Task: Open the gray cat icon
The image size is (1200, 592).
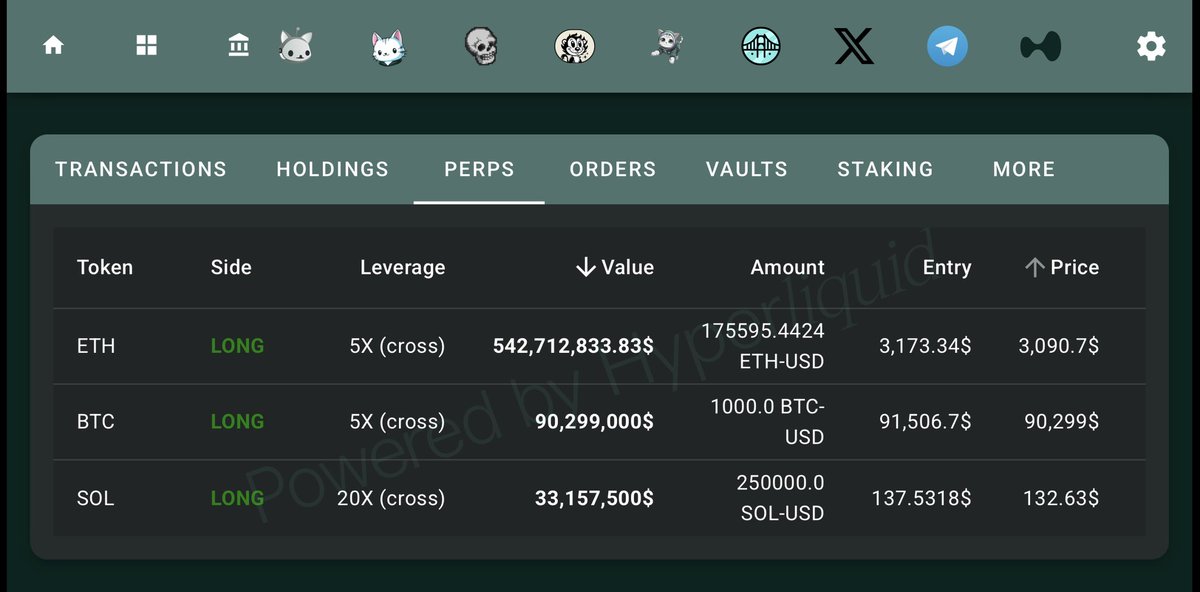Action: [x=297, y=46]
